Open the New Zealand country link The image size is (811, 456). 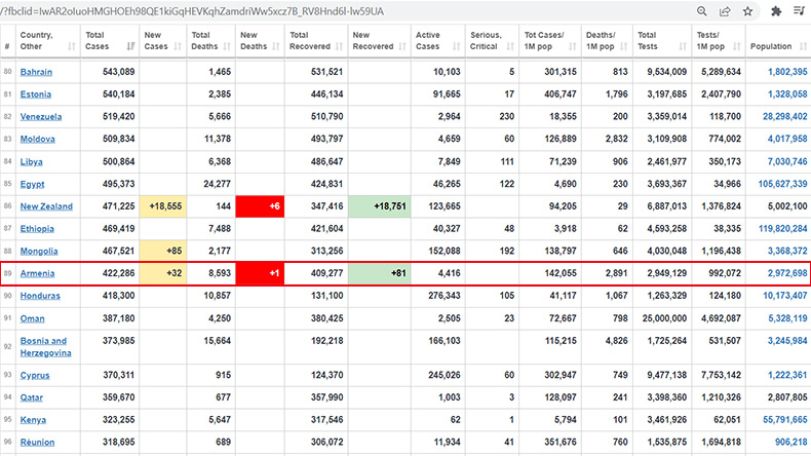[x=47, y=206]
